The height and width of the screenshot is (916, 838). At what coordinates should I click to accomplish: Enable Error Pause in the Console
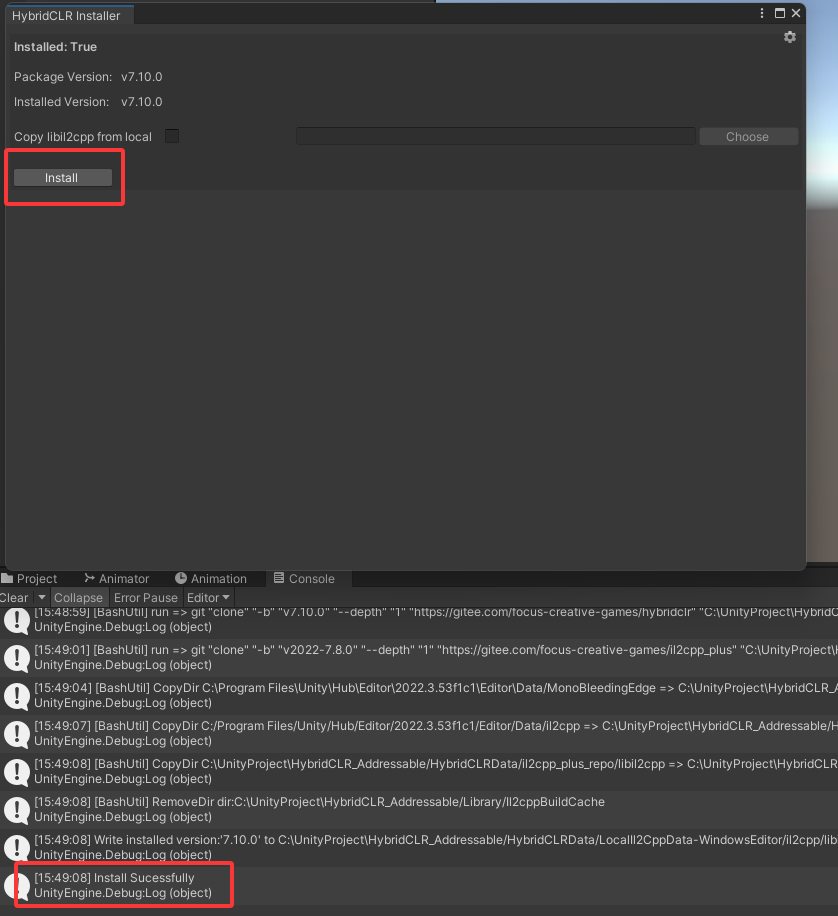tap(145, 597)
